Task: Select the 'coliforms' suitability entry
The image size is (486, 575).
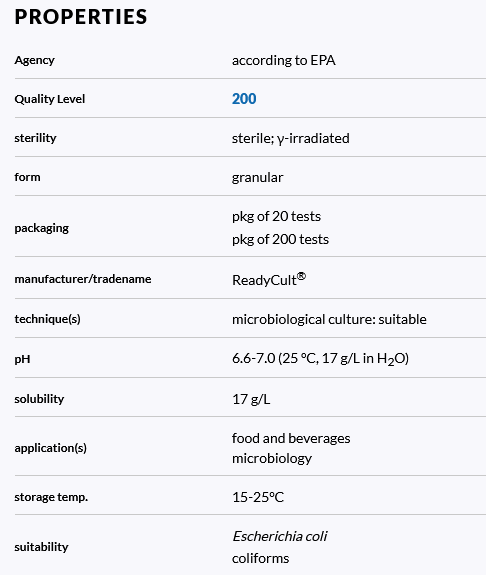Action: pyautogui.click(x=260, y=558)
